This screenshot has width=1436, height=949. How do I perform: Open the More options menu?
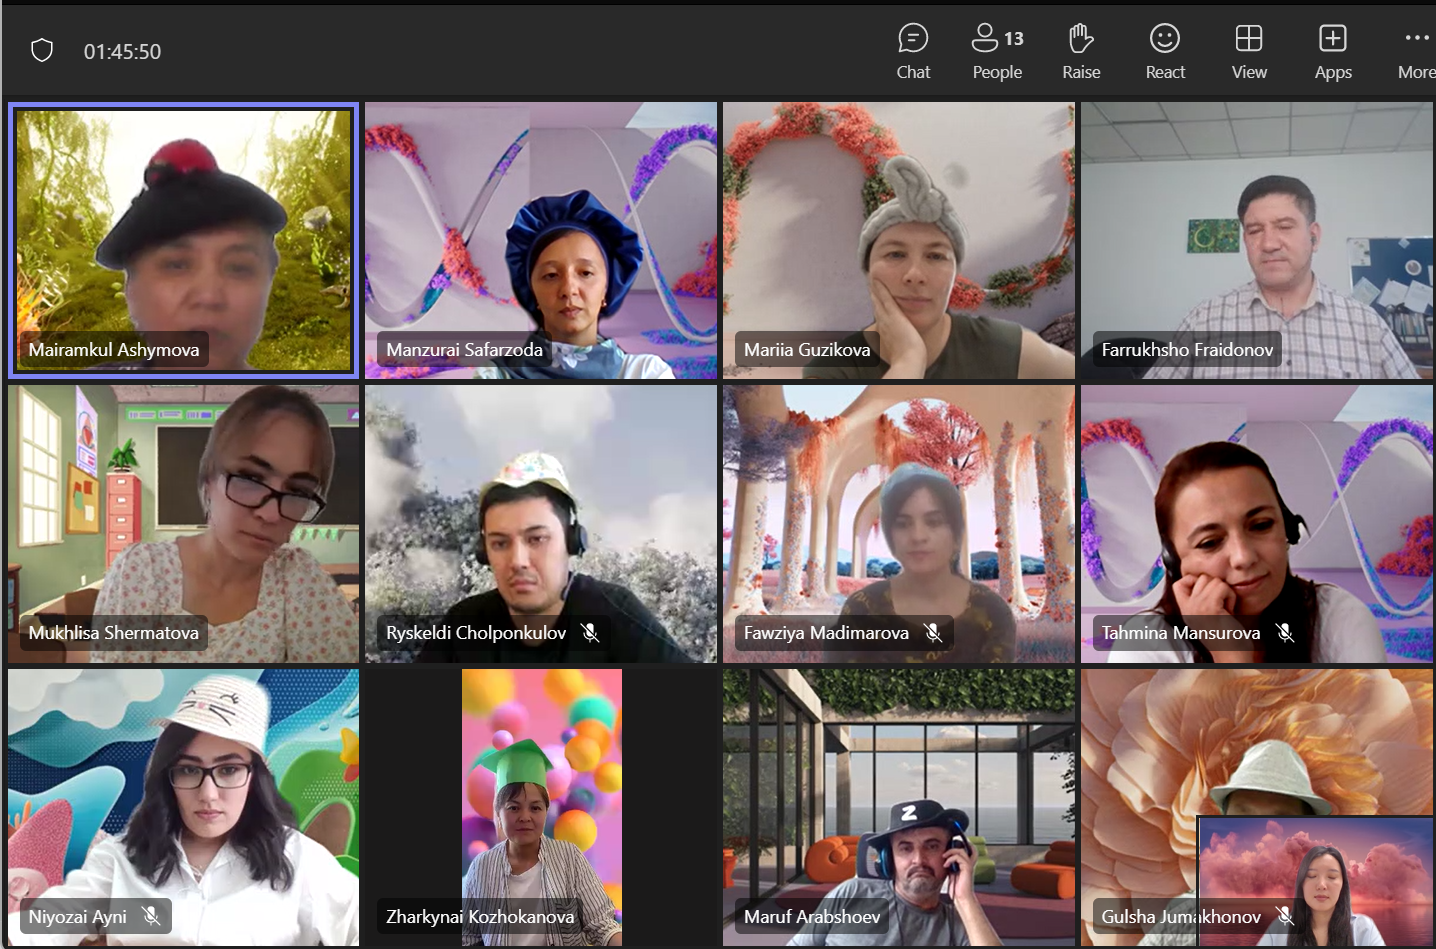1415,52
